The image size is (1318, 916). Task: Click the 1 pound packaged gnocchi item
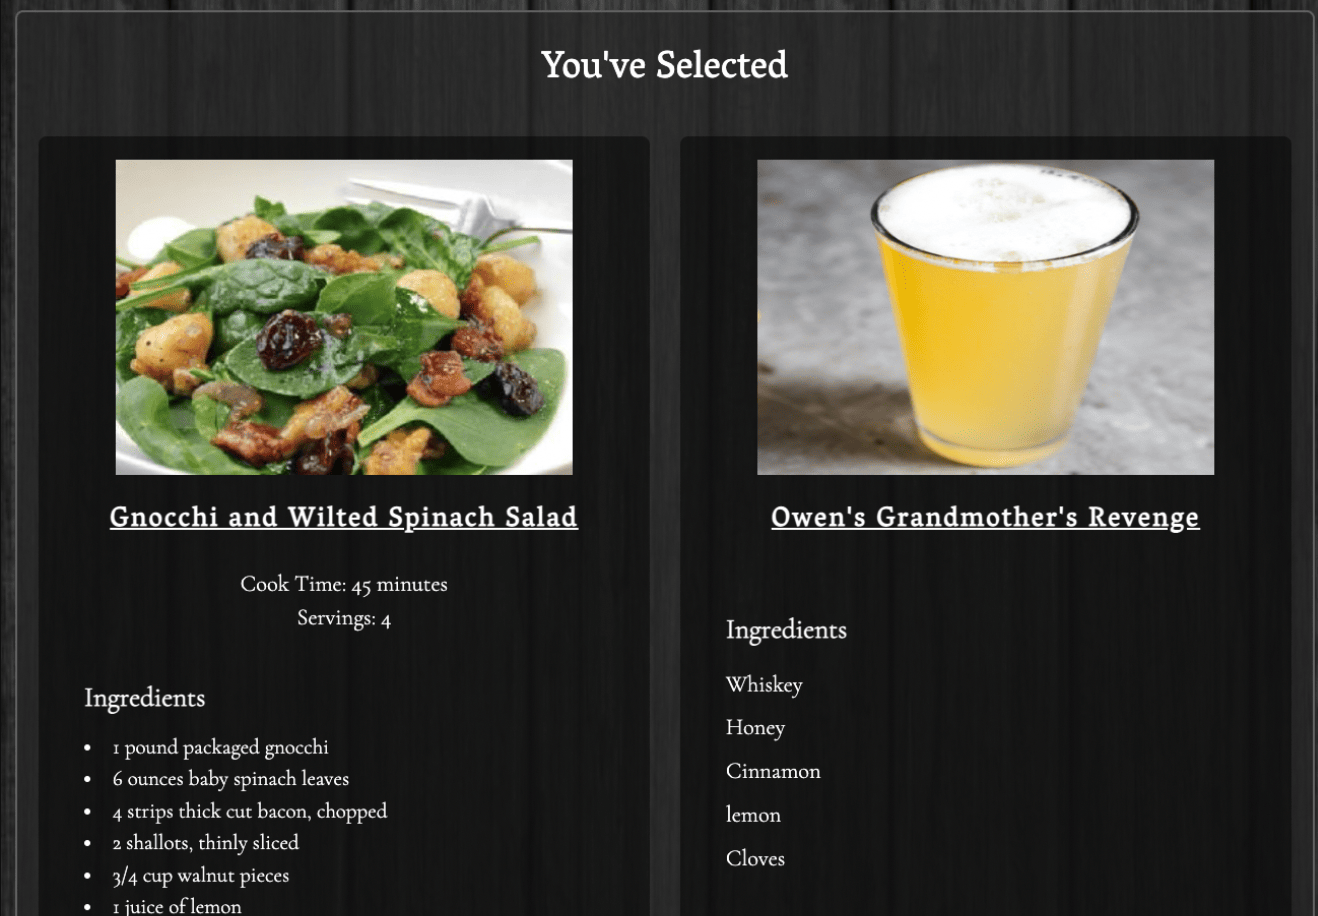(220, 747)
